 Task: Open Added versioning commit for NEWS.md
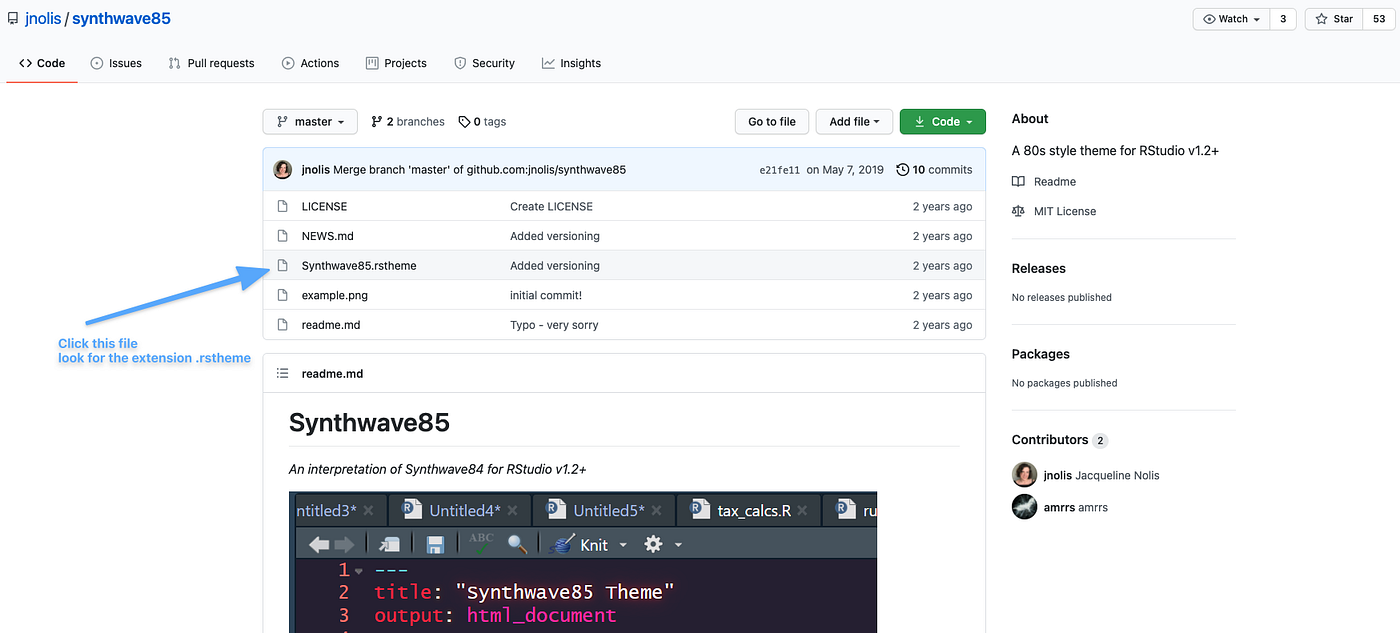555,236
